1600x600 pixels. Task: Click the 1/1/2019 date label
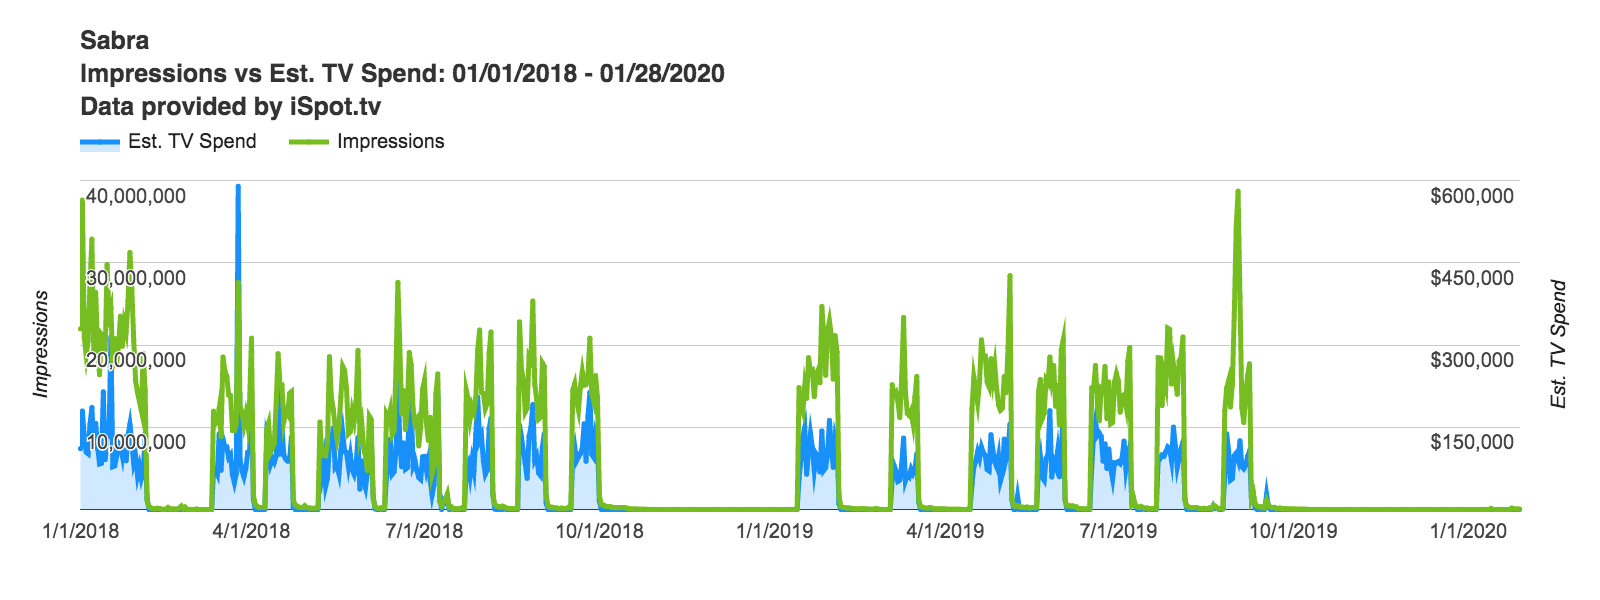(775, 531)
